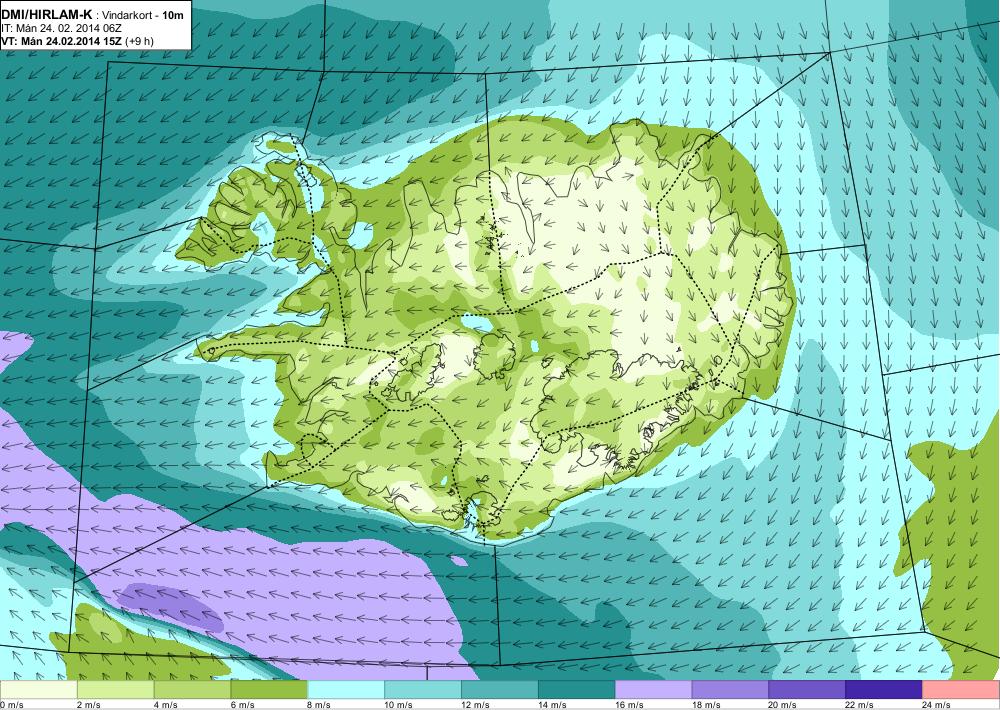Click the "24 m/s" legend label
The width and height of the screenshot is (1000, 710).
point(936,705)
